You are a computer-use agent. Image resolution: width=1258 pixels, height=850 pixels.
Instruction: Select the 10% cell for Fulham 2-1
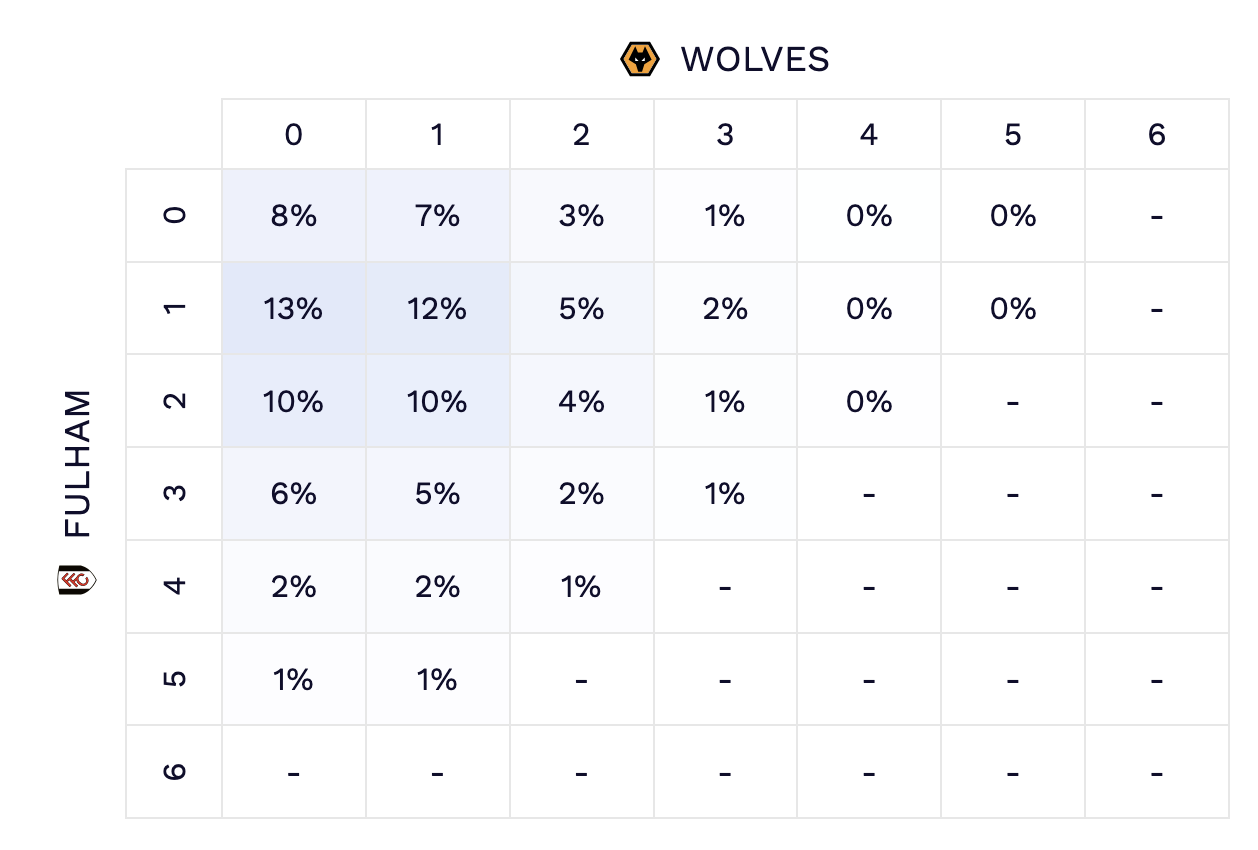click(438, 402)
